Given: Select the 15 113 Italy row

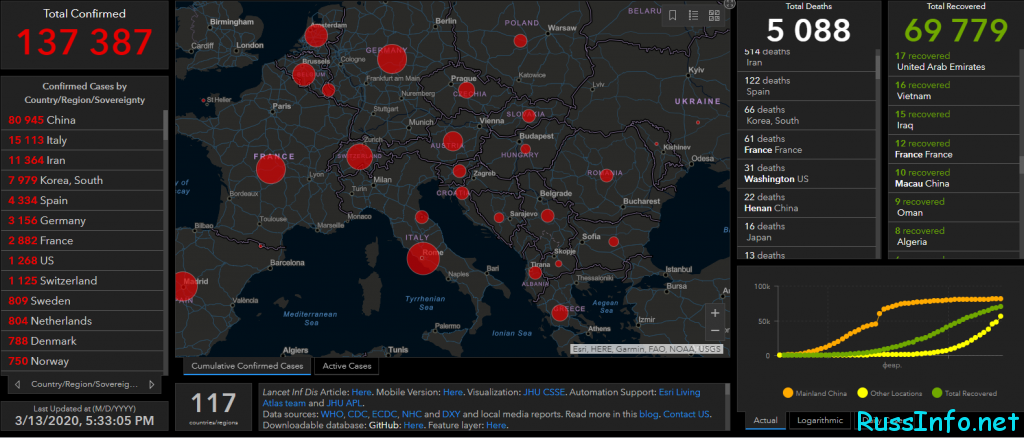Looking at the screenshot, I should pyautogui.click(x=83, y=140).
